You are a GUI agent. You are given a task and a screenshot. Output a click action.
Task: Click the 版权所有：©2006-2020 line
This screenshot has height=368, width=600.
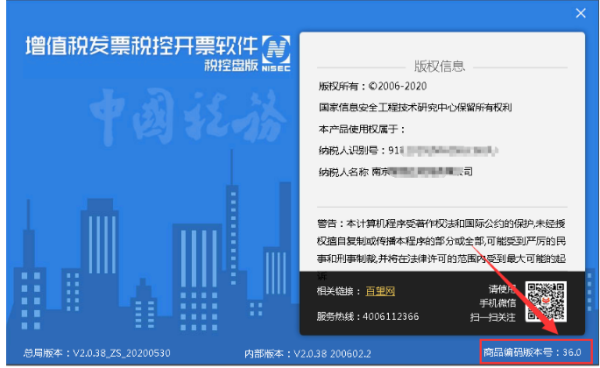tap(373, 86)
